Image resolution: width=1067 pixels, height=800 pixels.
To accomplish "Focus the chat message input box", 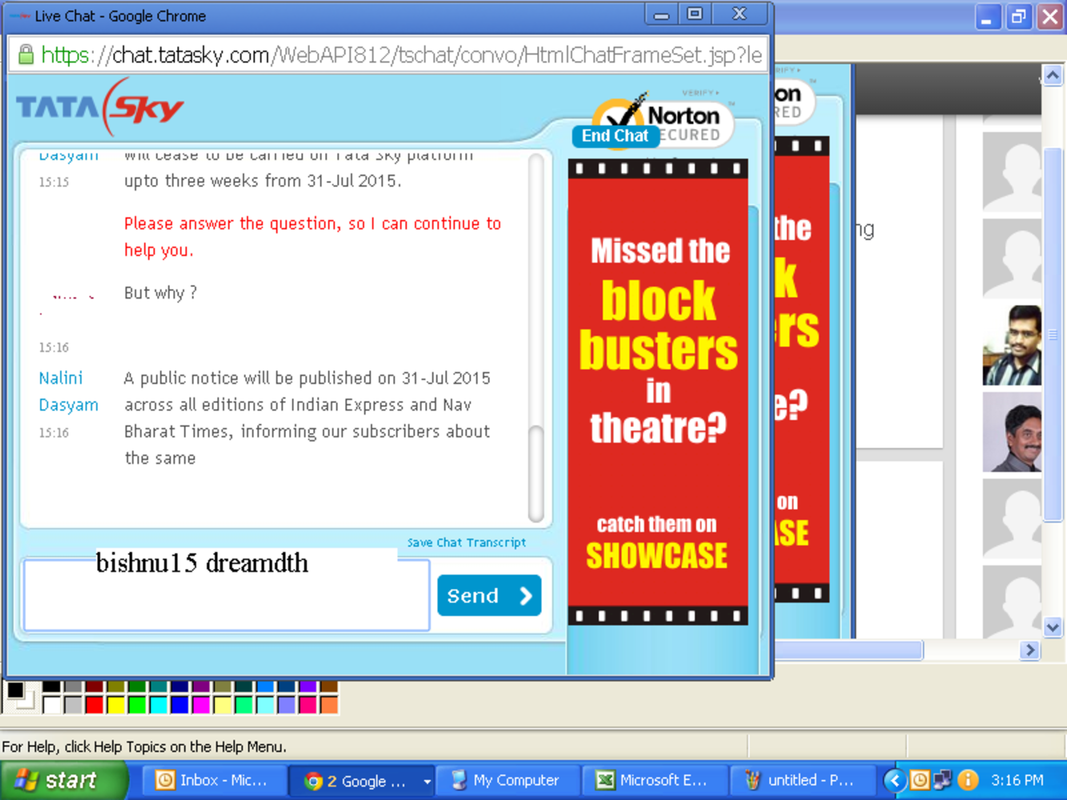I will point(227,595).
